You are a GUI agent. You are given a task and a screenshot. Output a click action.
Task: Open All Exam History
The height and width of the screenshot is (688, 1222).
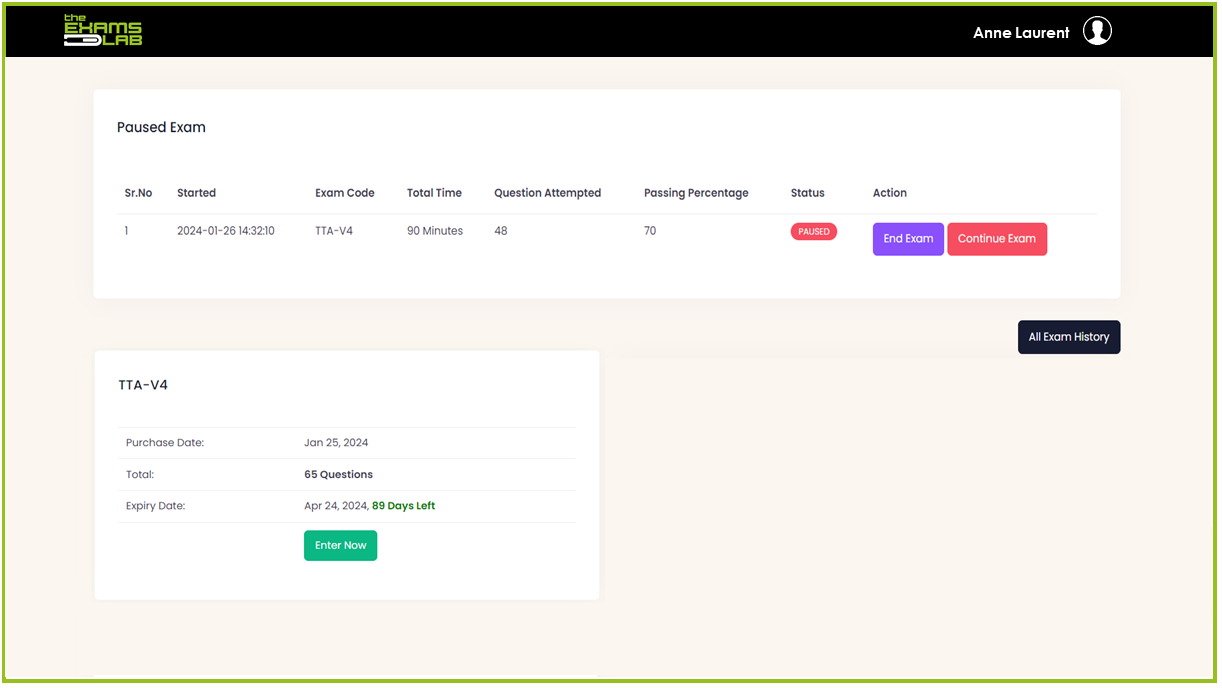coord(1068,337)
